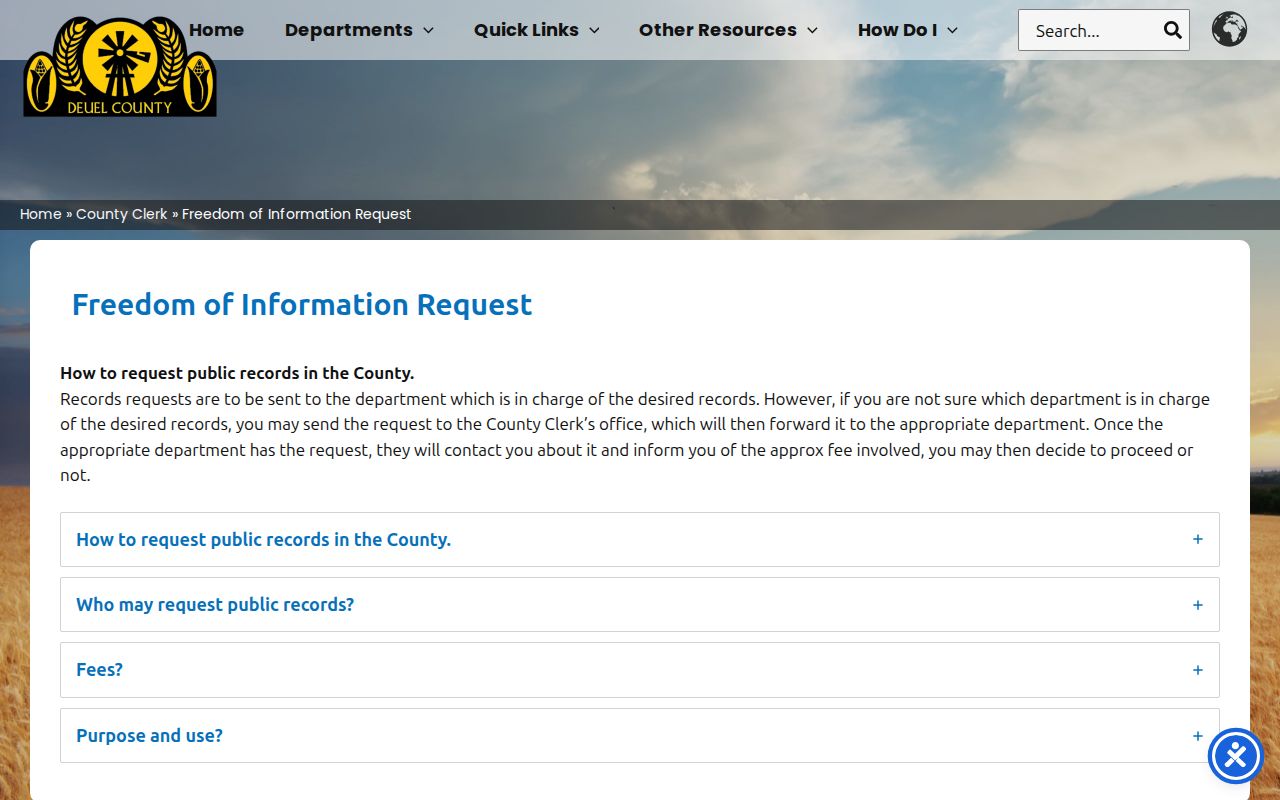
Task: Open the Departments dropdown menu
Action: (359, 30)
